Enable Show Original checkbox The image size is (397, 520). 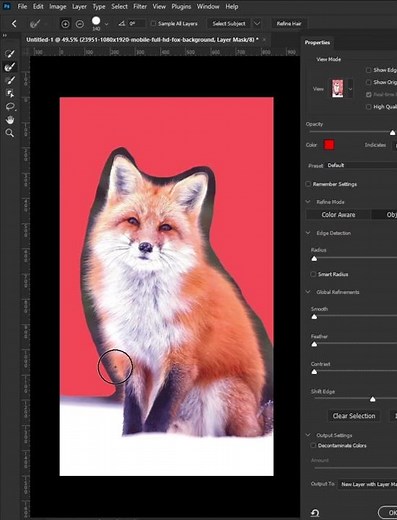[368, 82]
